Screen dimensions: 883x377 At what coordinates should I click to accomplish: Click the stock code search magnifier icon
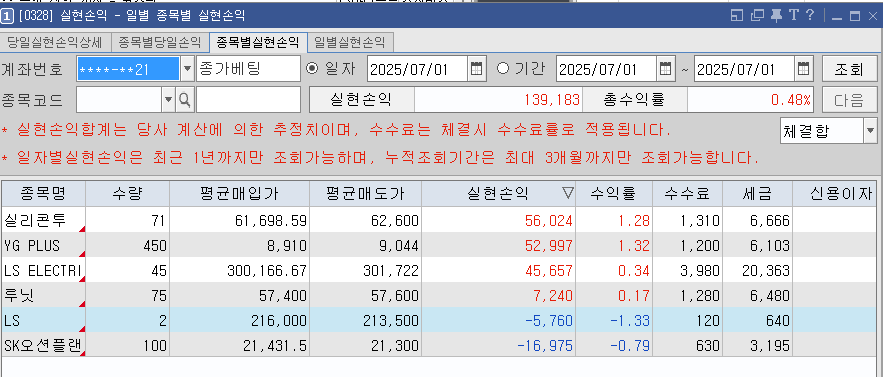[x=184, y=100]
